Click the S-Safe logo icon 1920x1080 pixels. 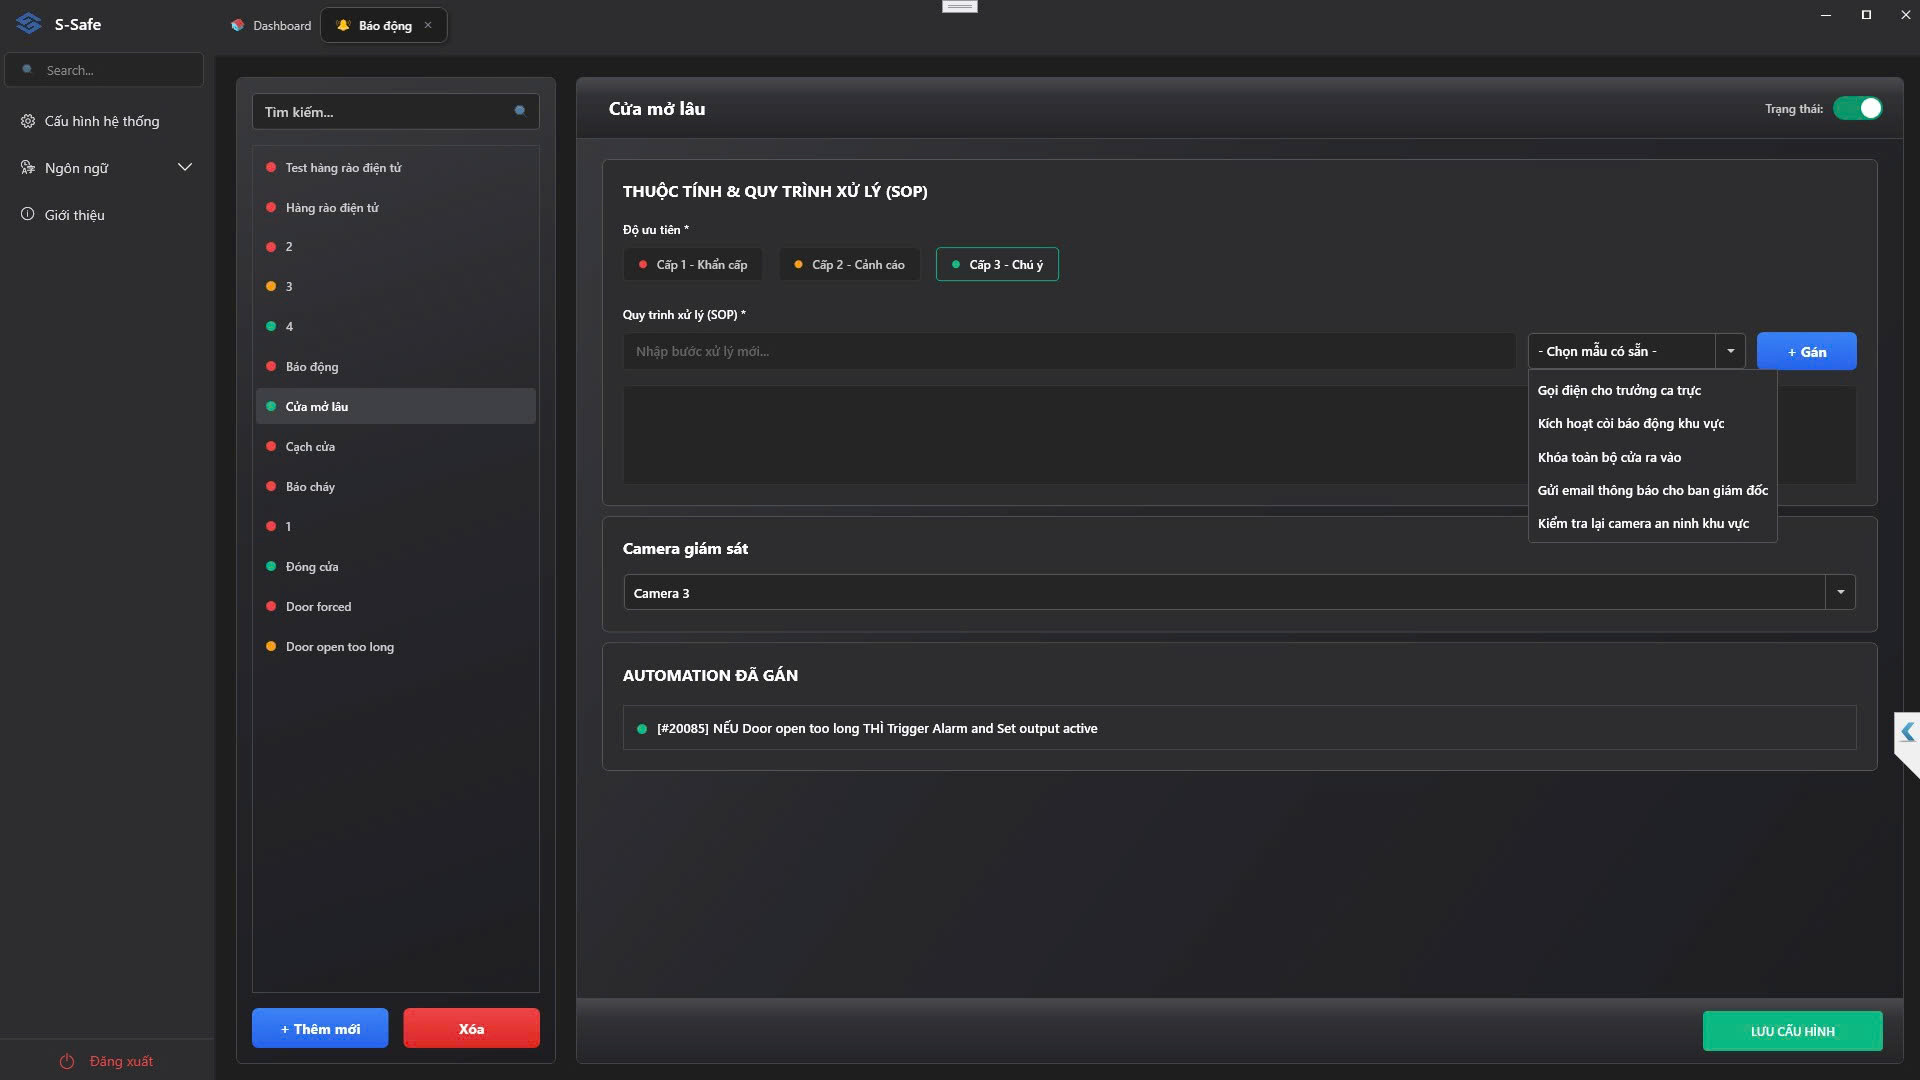[x=29, y=23]
